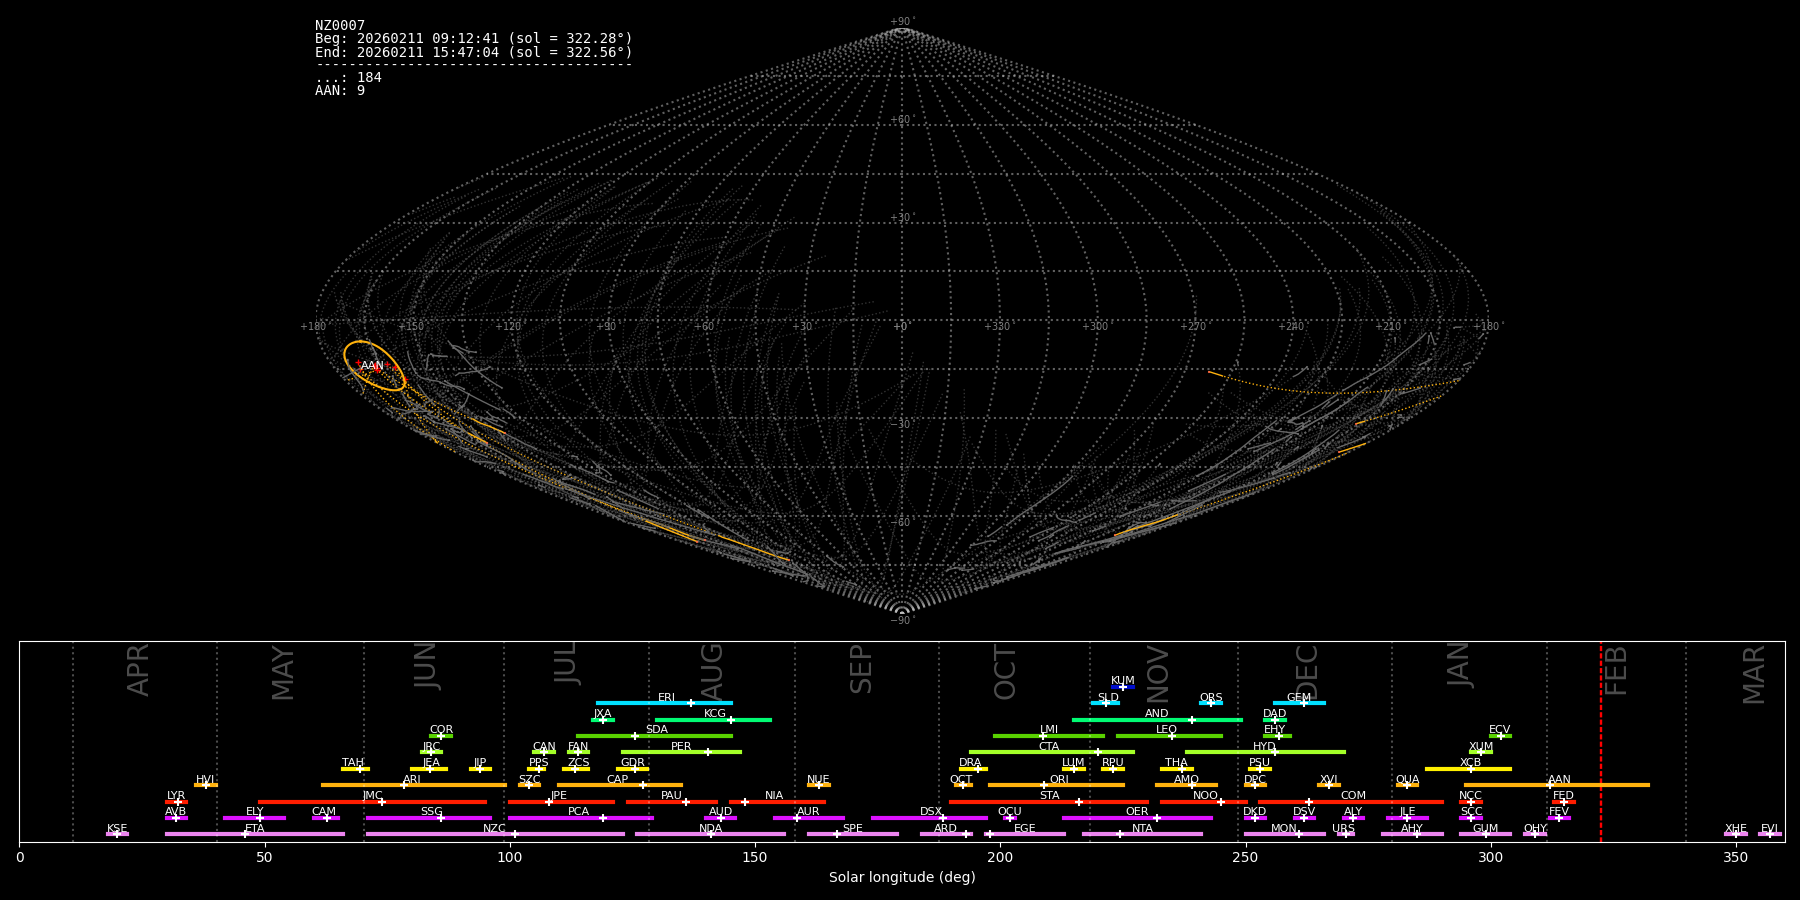1800x900 pixels.
Task: Click the NOO shower label
Action: (x=1205, y=796)
